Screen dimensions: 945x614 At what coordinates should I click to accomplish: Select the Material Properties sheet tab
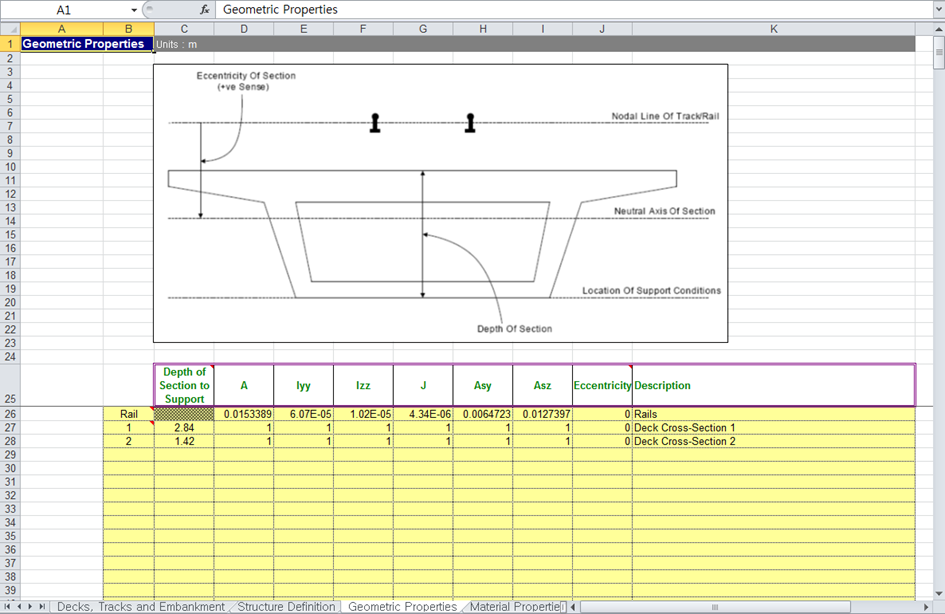(512, 607)
